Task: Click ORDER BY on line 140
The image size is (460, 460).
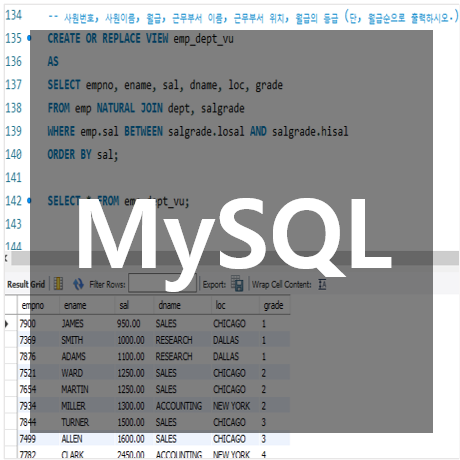Action: [x=69, y=154]
